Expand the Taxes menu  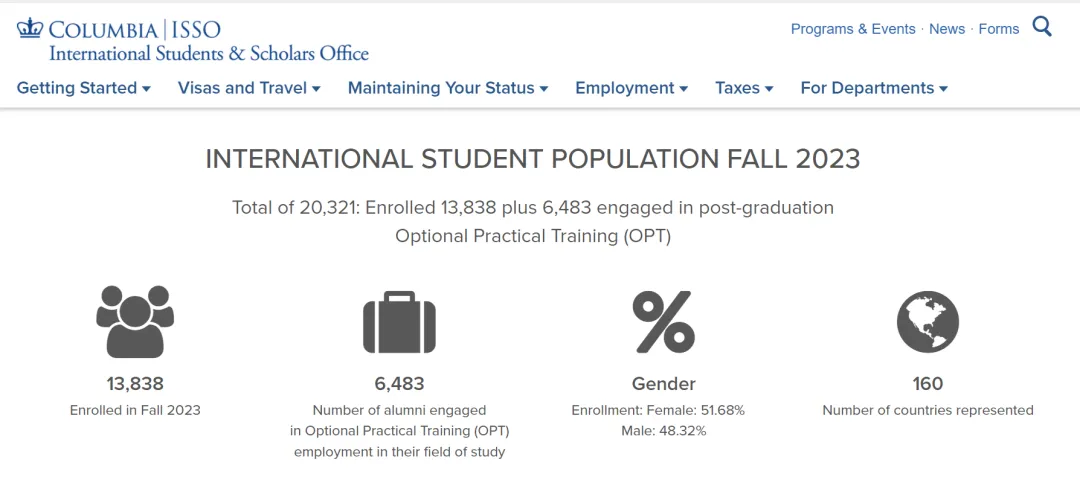click(x=744, y=88)
